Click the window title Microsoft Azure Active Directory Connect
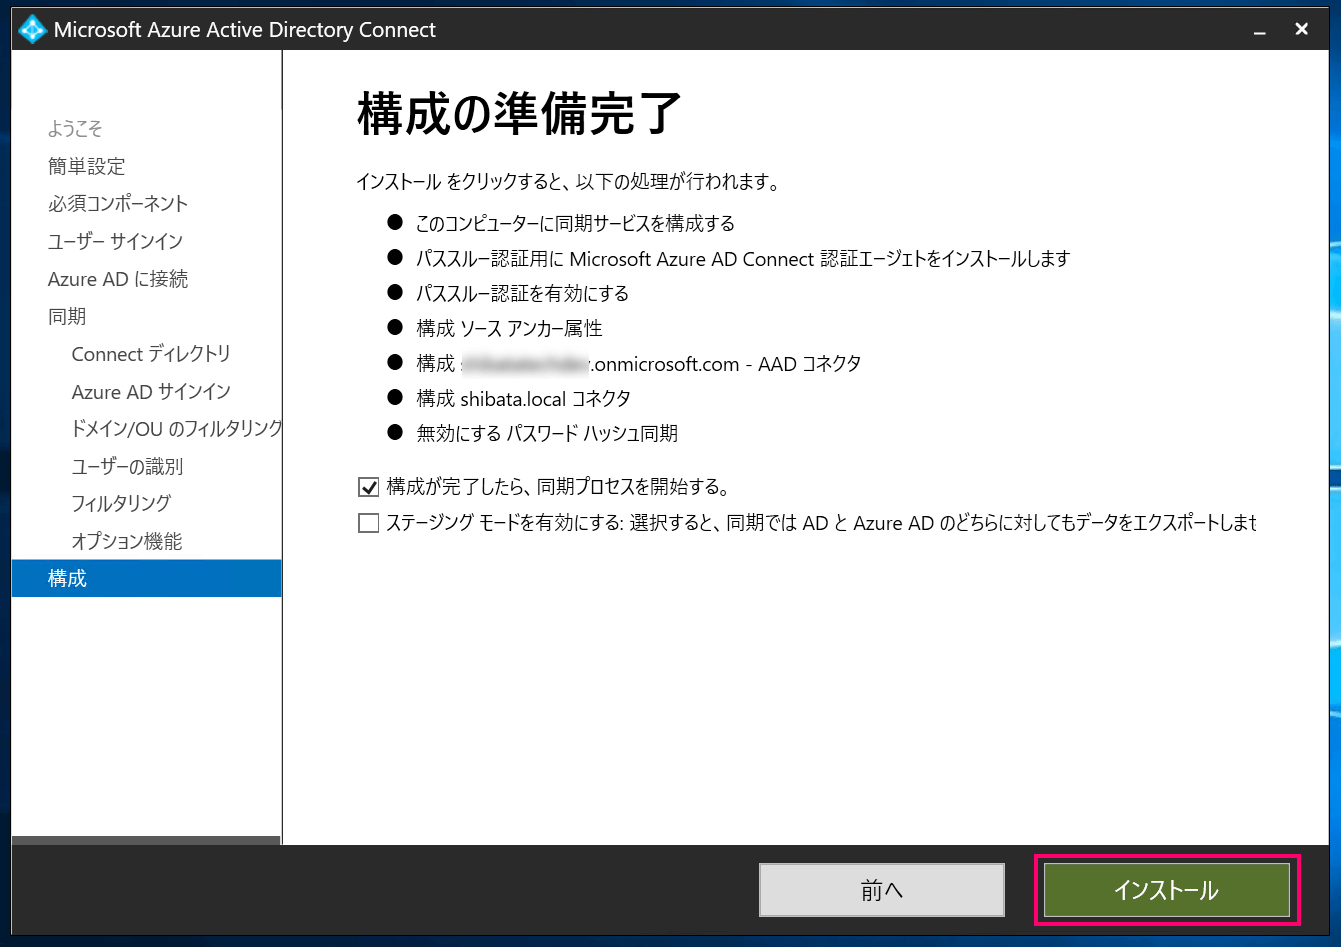Viewport: 1341px width, 947px height. tap(245, 30)
